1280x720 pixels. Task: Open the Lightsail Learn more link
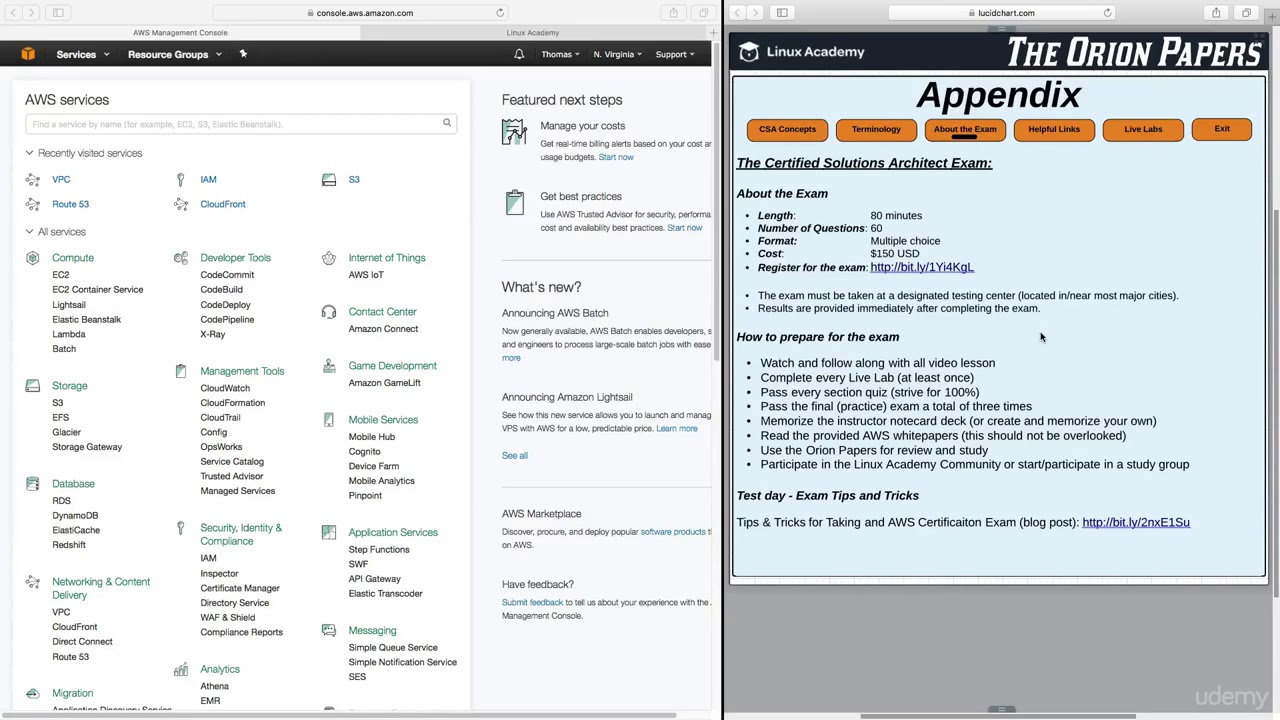tap(677, 429)
